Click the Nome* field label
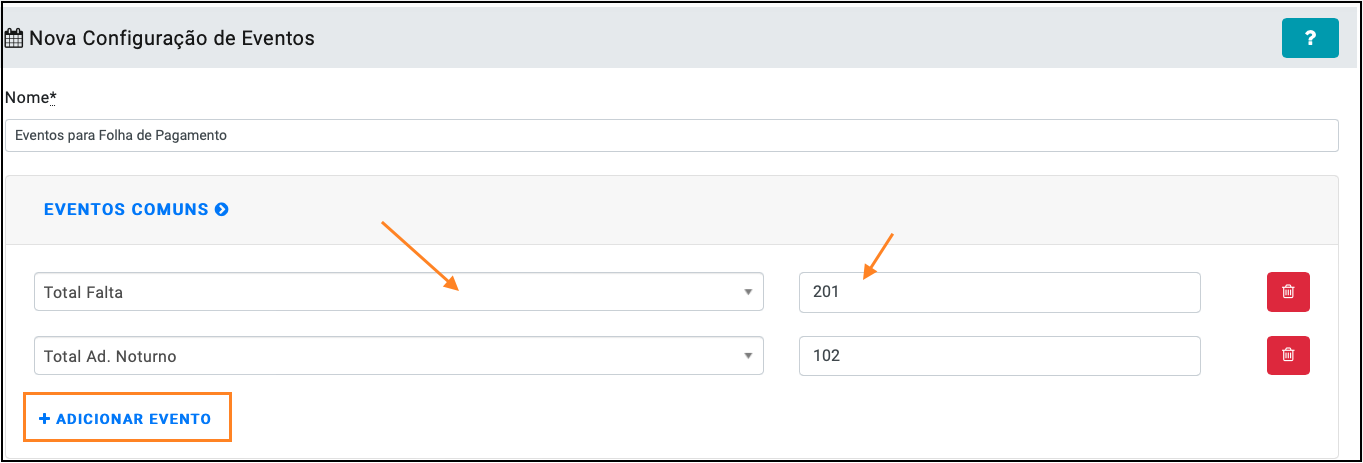1363x463 pixels. point(31,98)
